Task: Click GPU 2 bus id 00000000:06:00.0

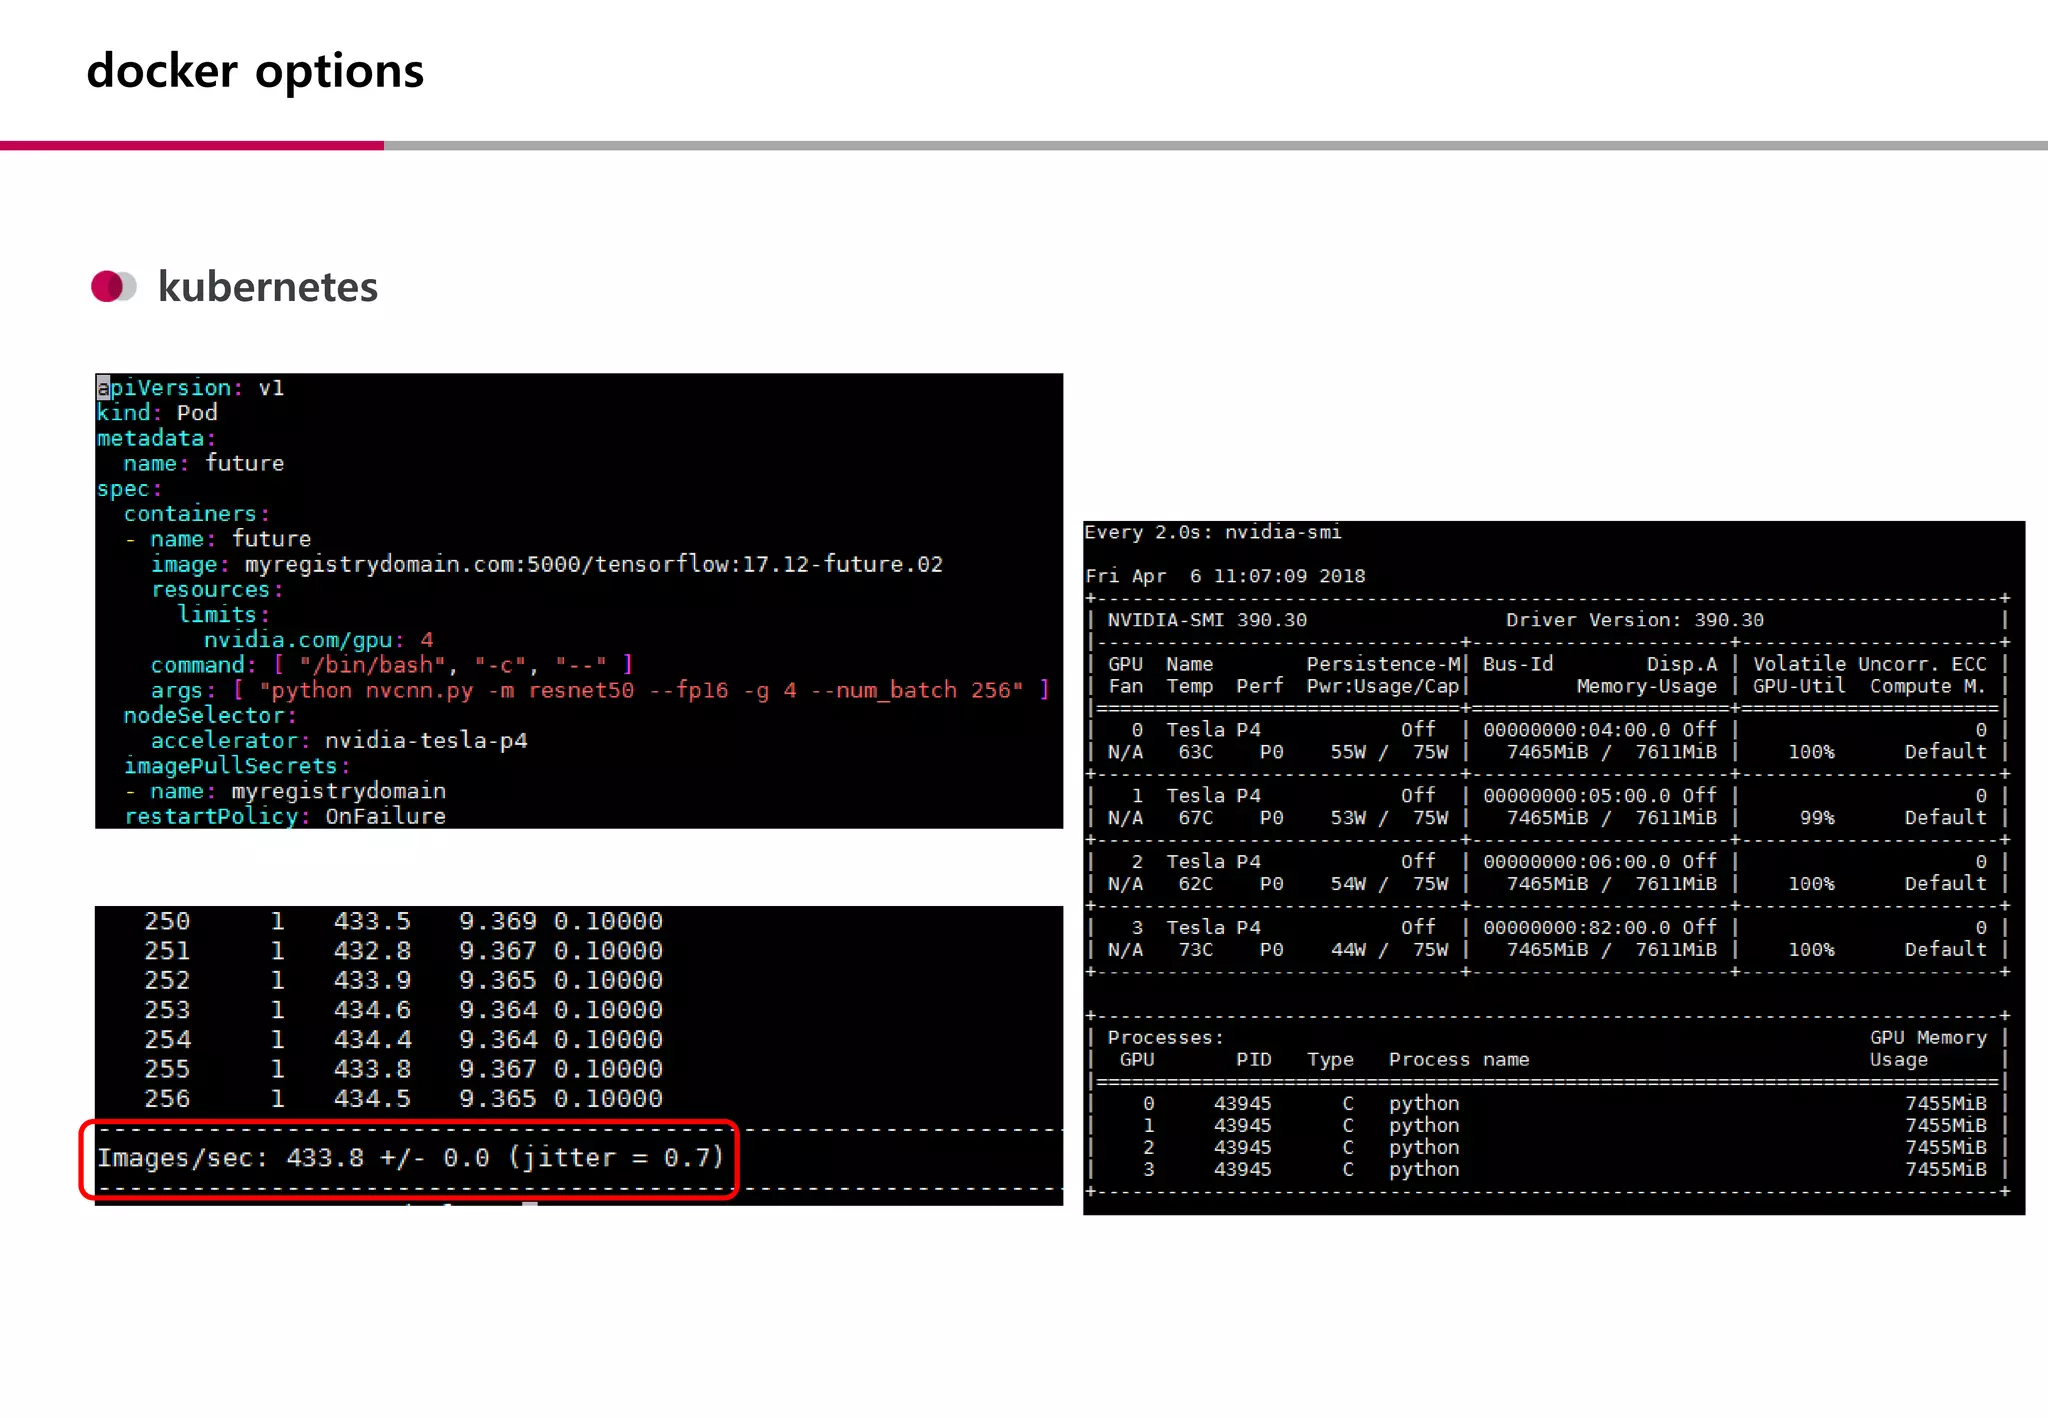Action: tap(1576, 862)
